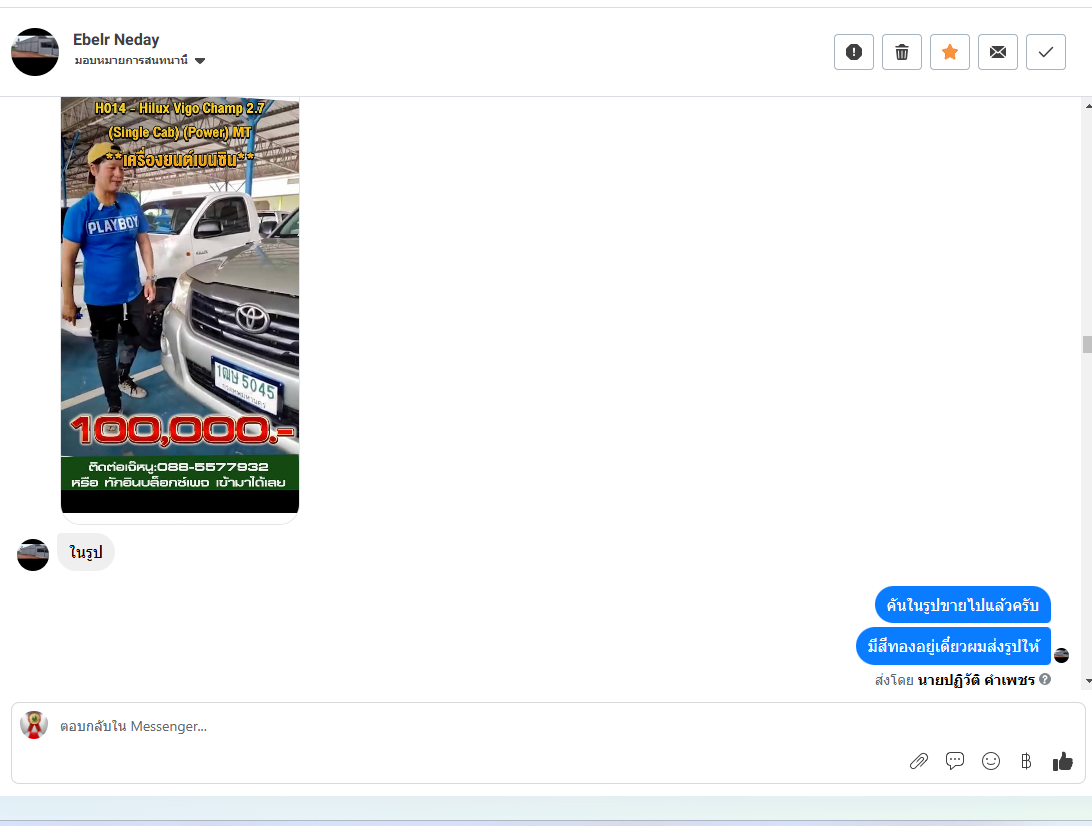The width and height of the screenshot is (1092, 826).
Task: Toggle the orange follow-up star
Action: [950, 52]
